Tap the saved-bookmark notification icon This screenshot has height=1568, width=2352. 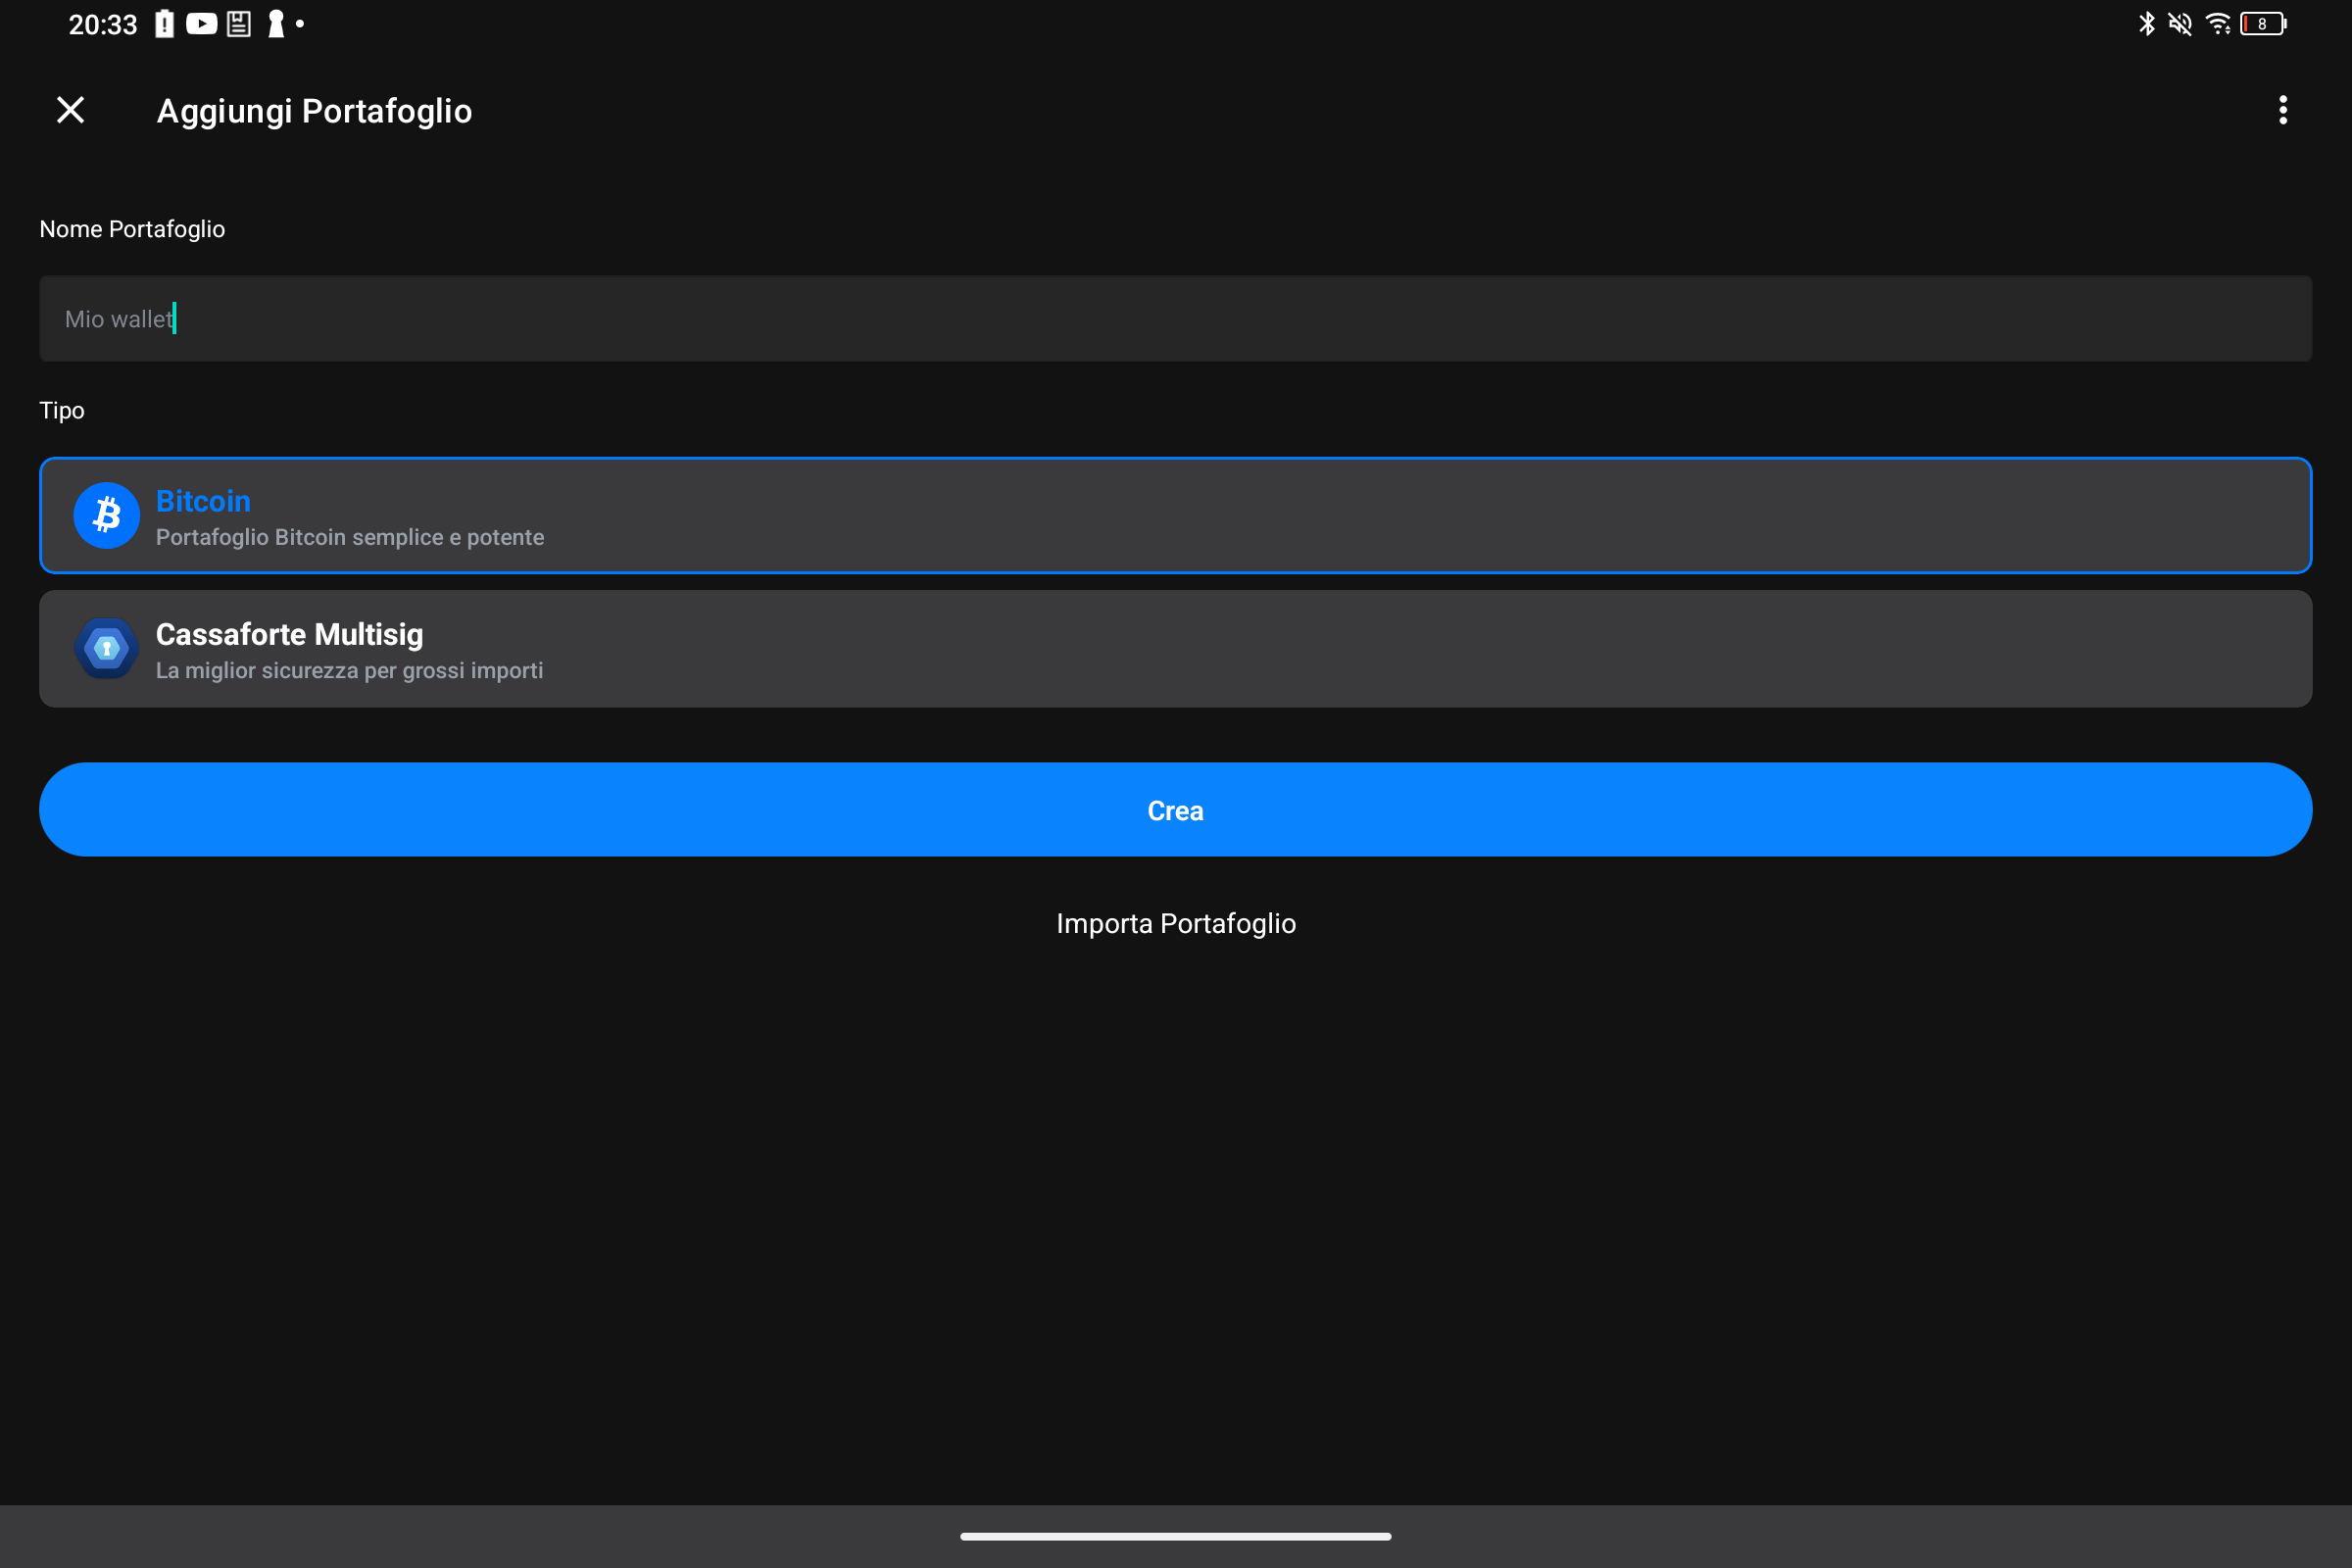click(237, 23)
